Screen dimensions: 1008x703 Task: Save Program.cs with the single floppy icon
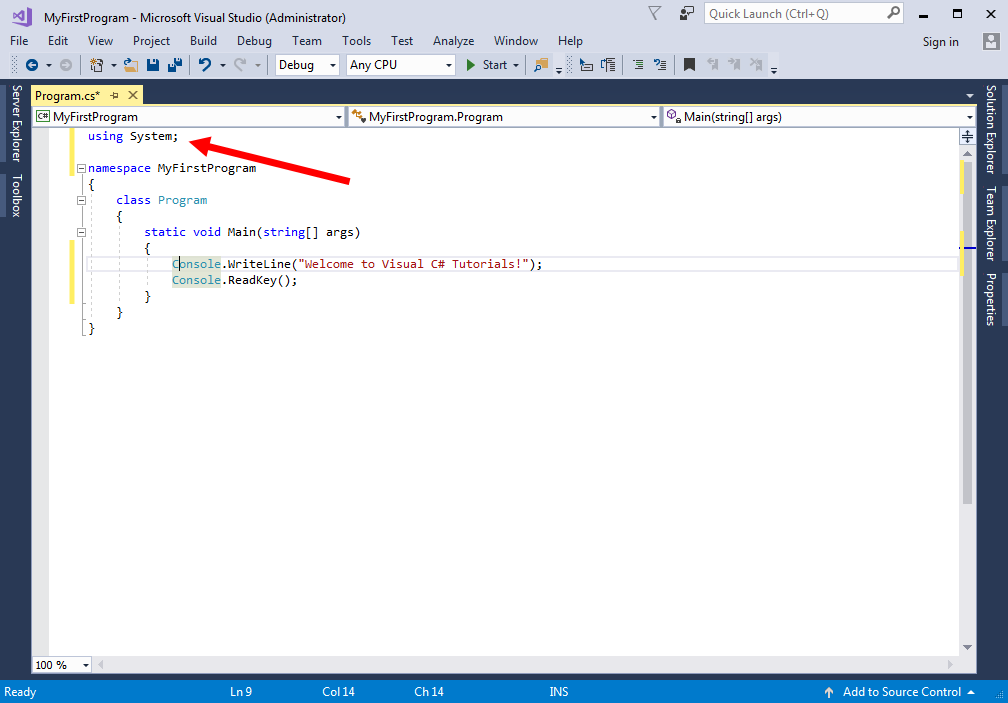[x=153, y=65]
